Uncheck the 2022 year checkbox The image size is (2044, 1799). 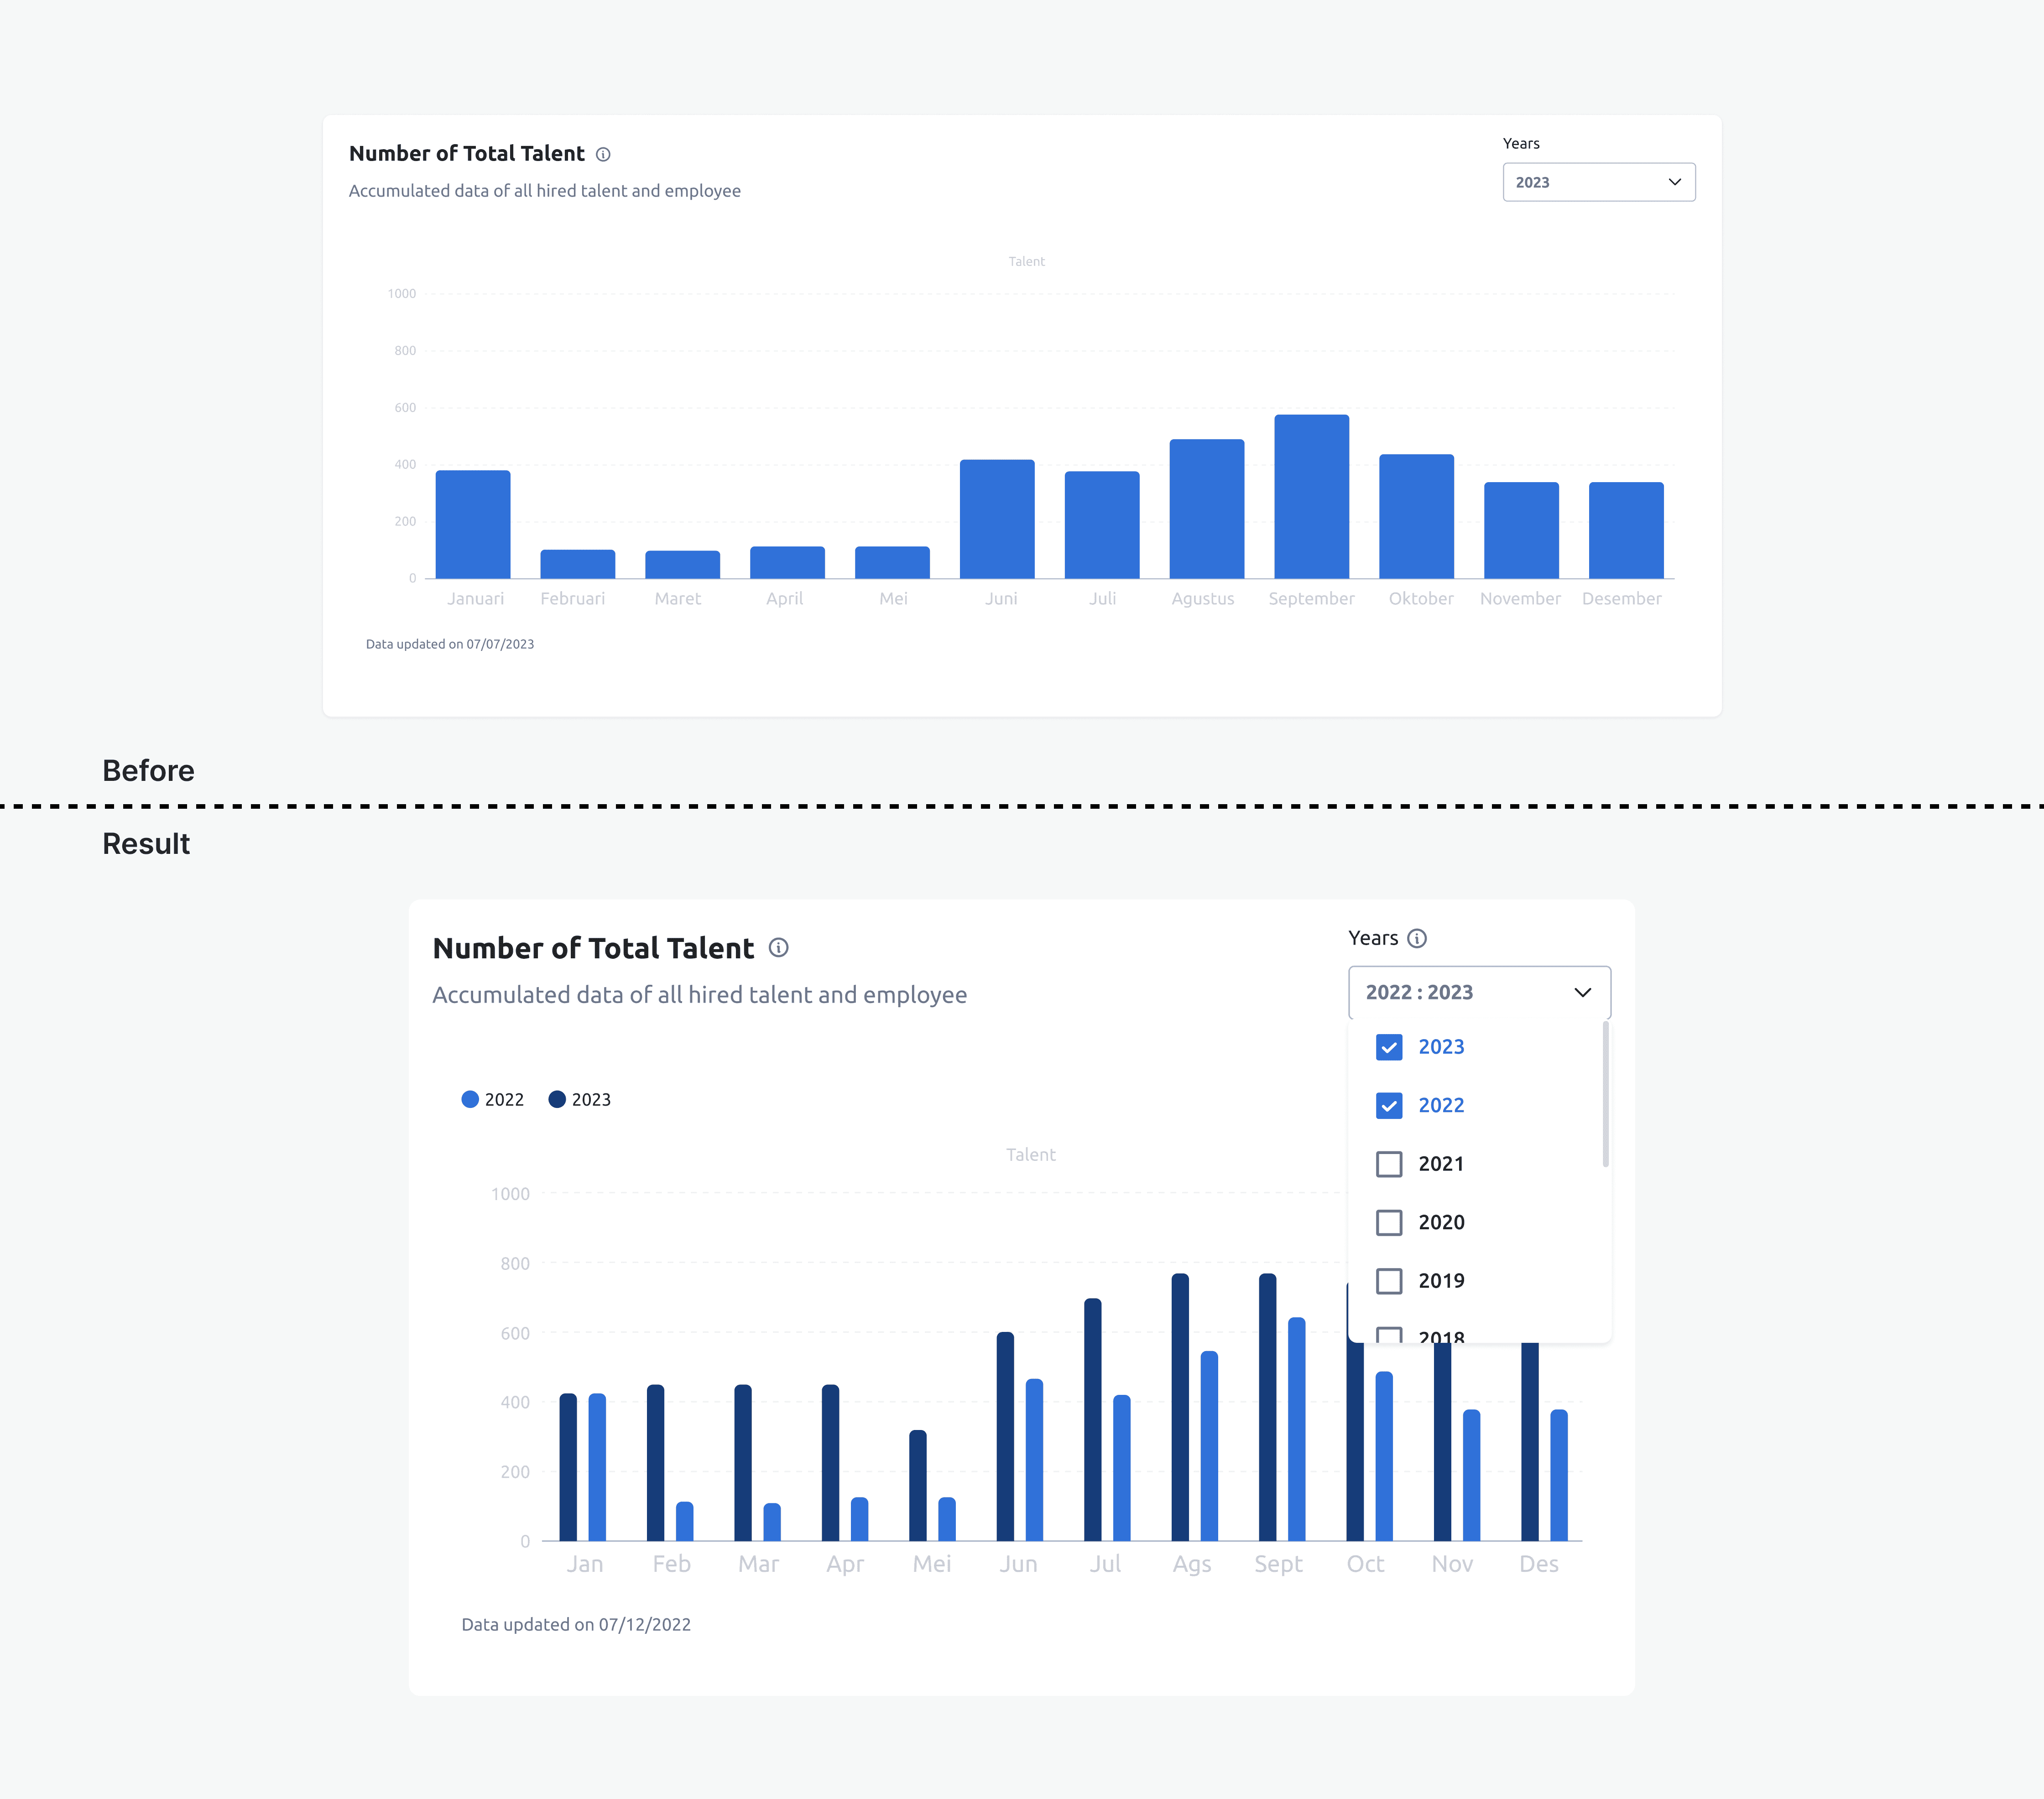(1389, 1105)
